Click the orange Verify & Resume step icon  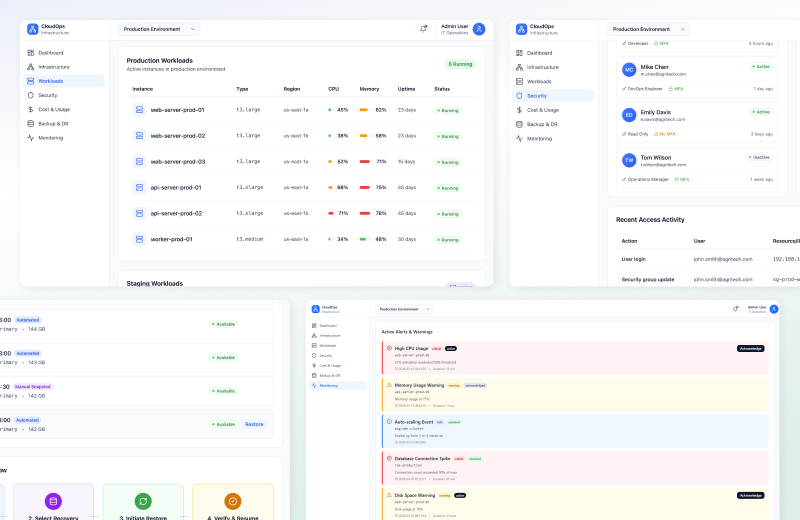[232, 501]
